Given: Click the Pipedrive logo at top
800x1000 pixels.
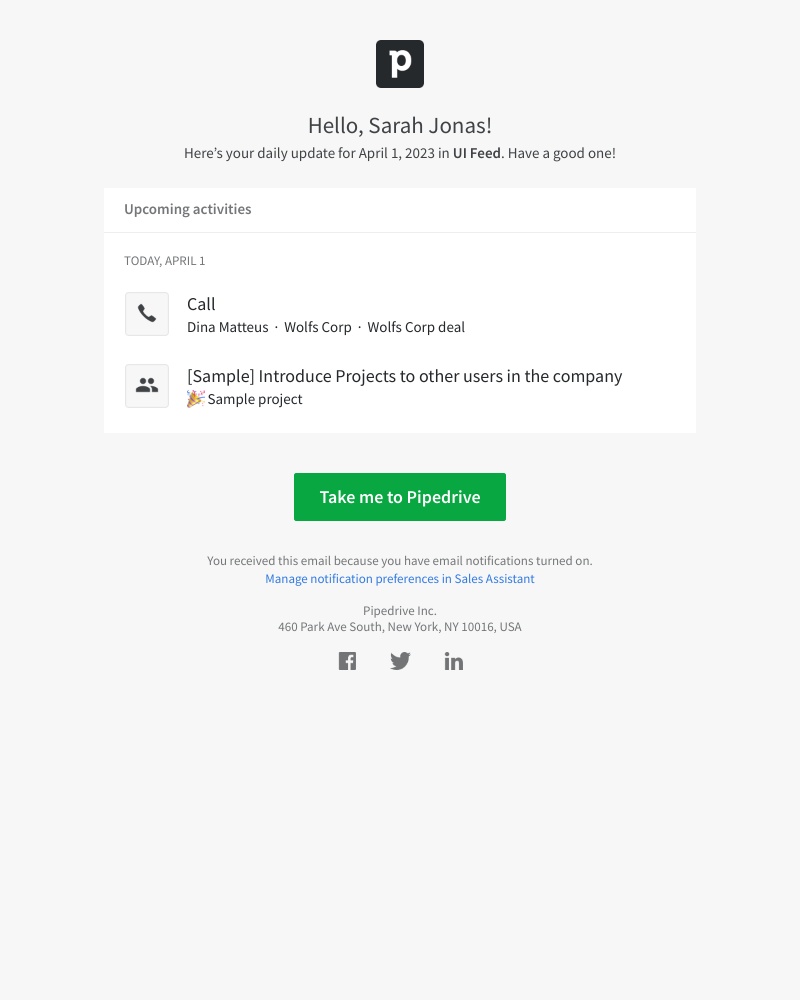Looking at the screenshot, I should click(400, 64).
